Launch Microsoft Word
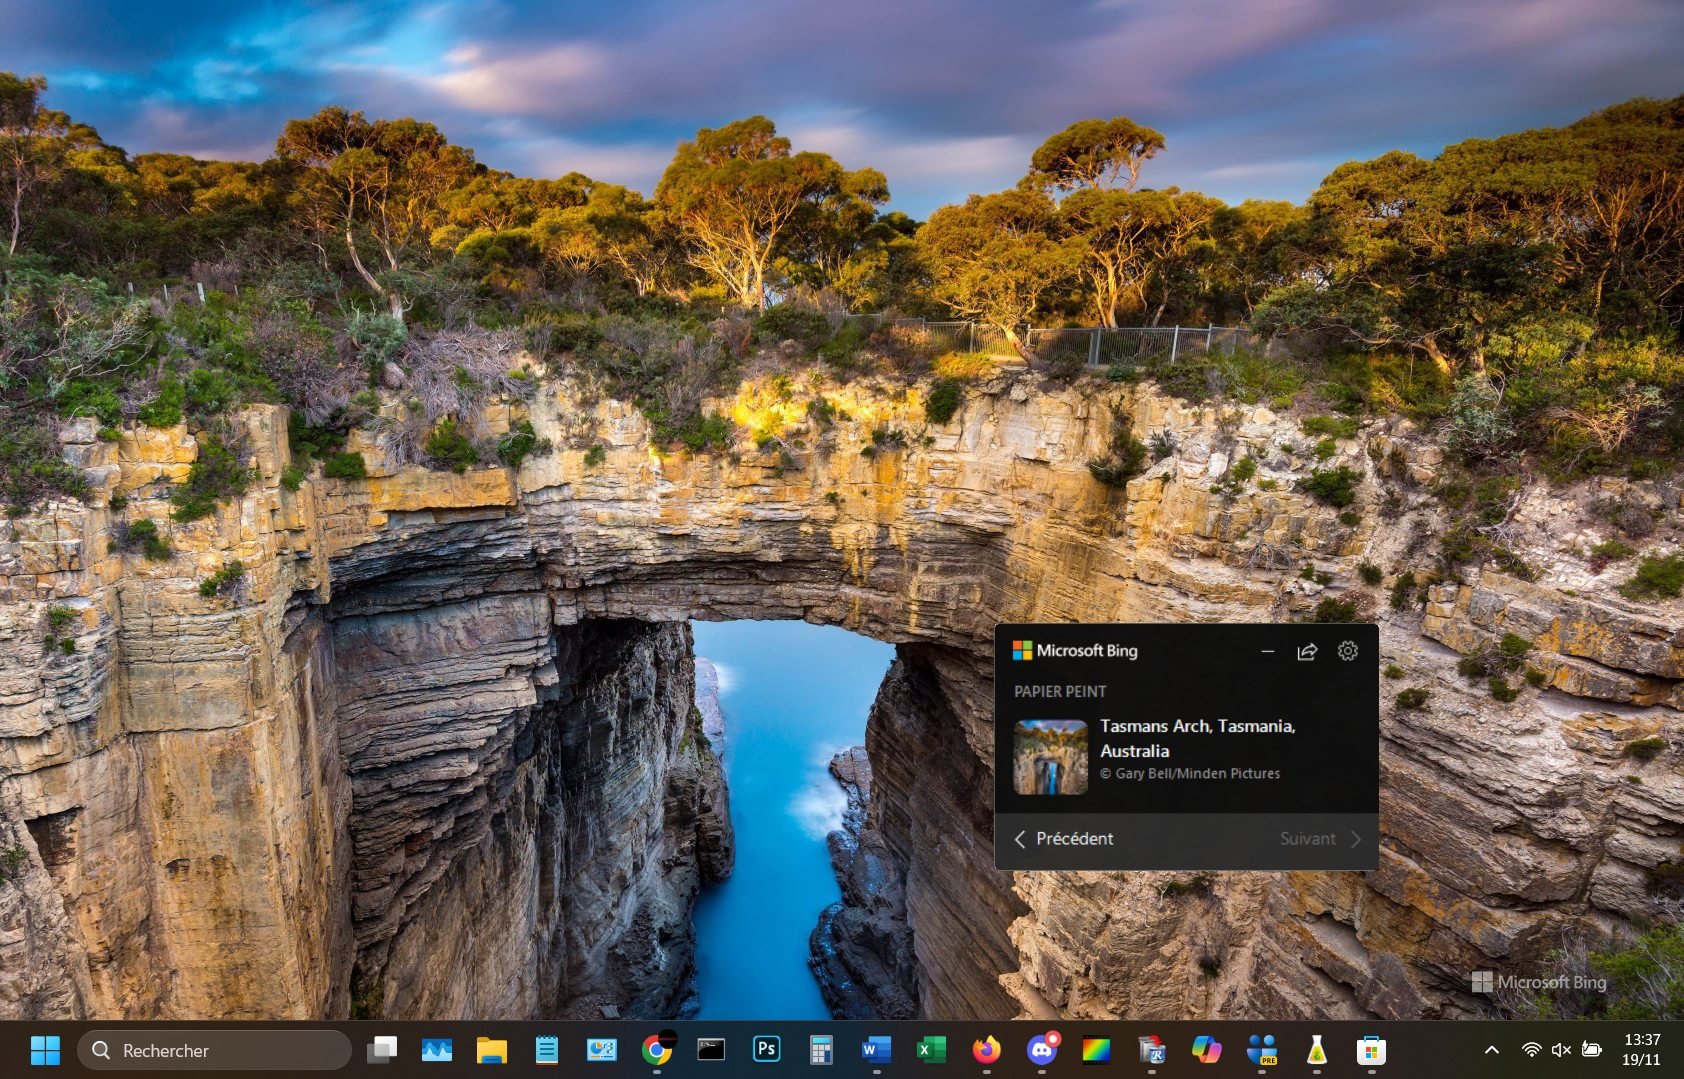The image size is (1684, 1079). tap(876, 1050)
